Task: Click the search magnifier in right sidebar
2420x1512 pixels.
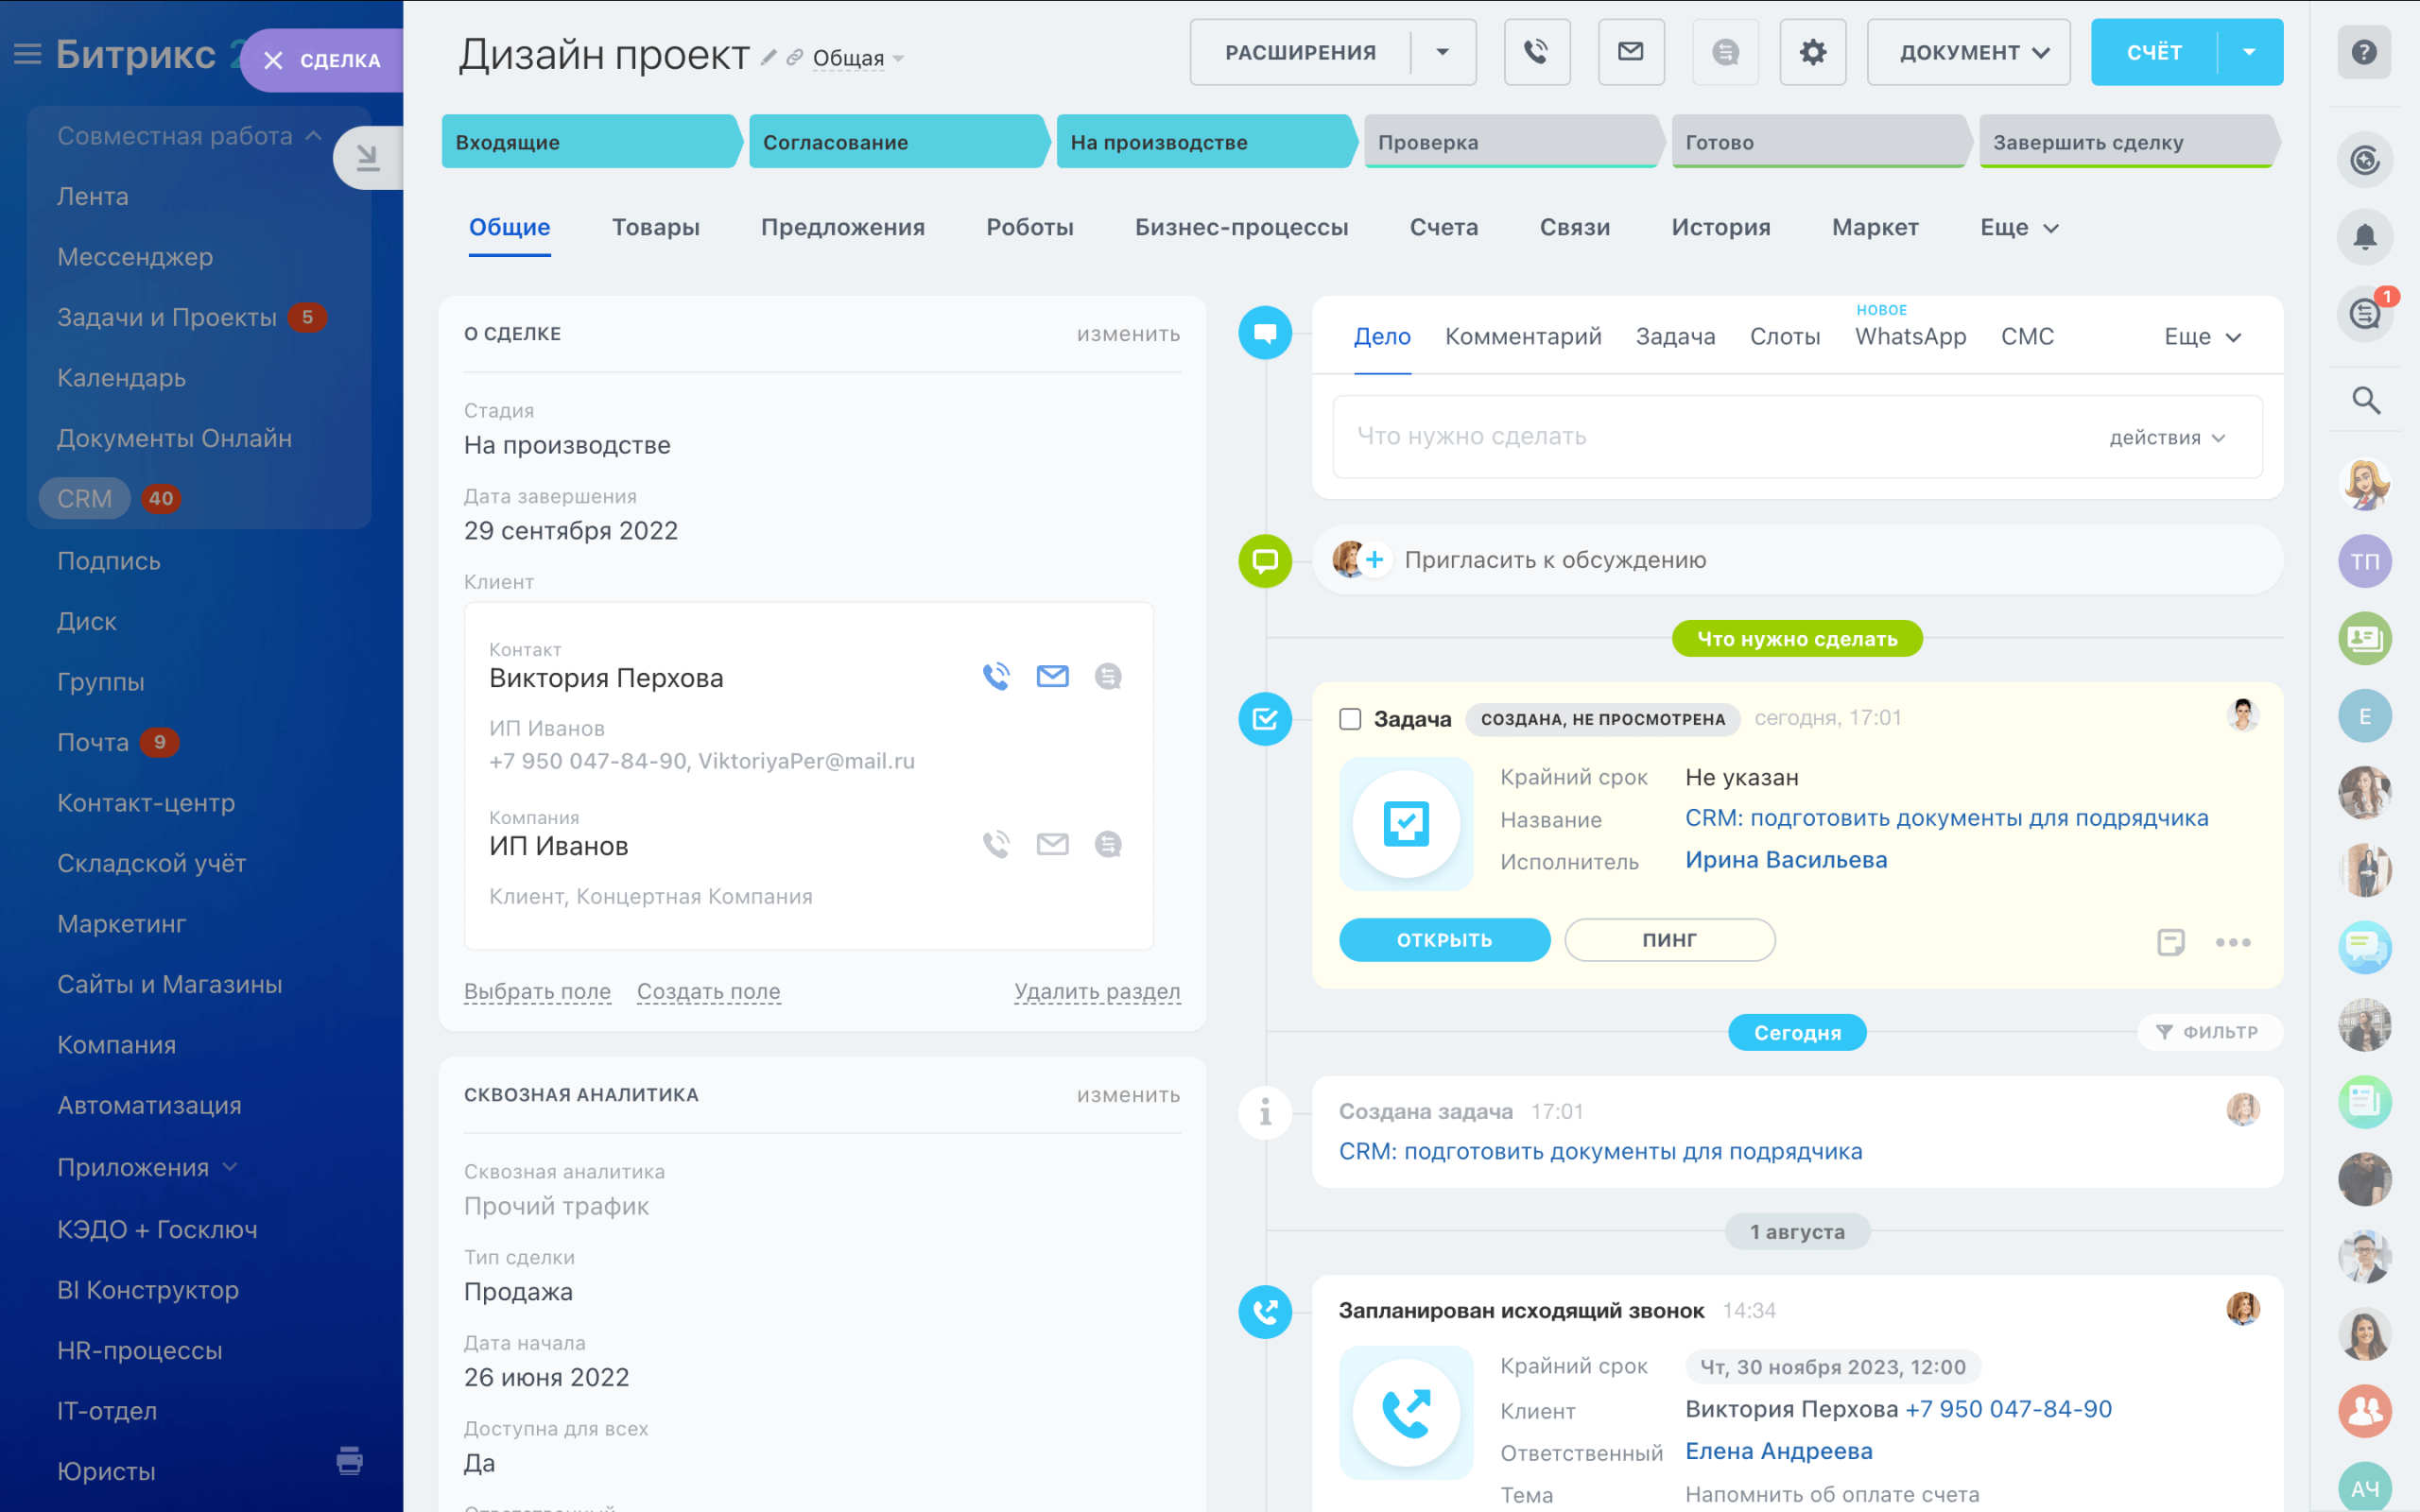Action: 2364,400
